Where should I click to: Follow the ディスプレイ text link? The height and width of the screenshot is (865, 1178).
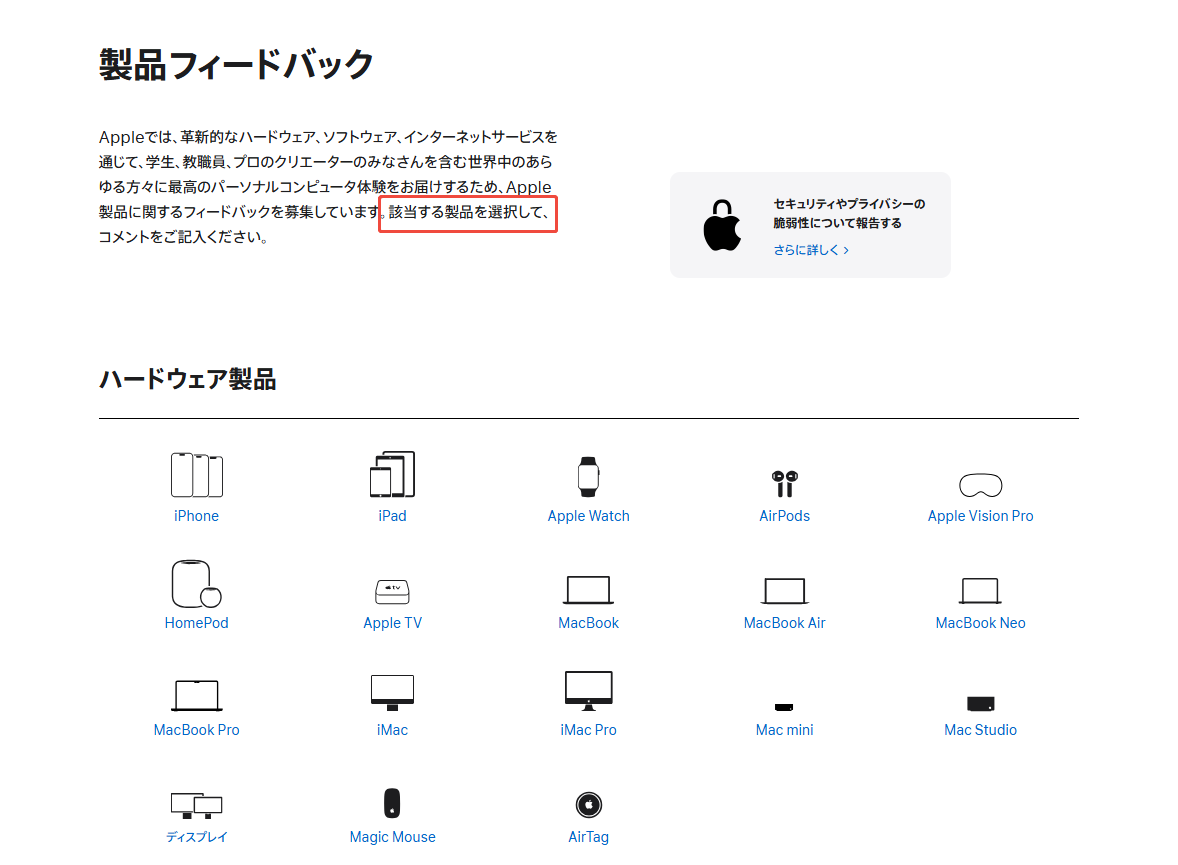[x=197, y=836]
